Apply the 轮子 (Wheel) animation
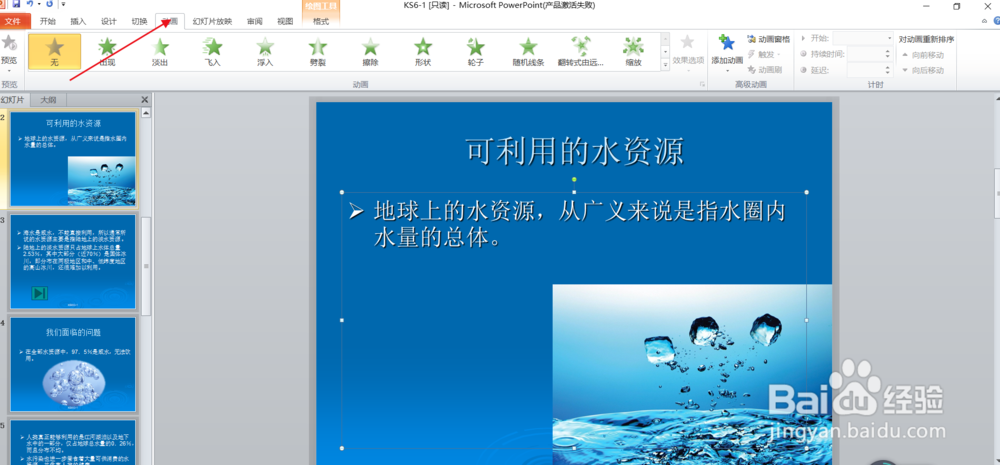Viewport: 1000px width, 465px height. pos(475,52)
